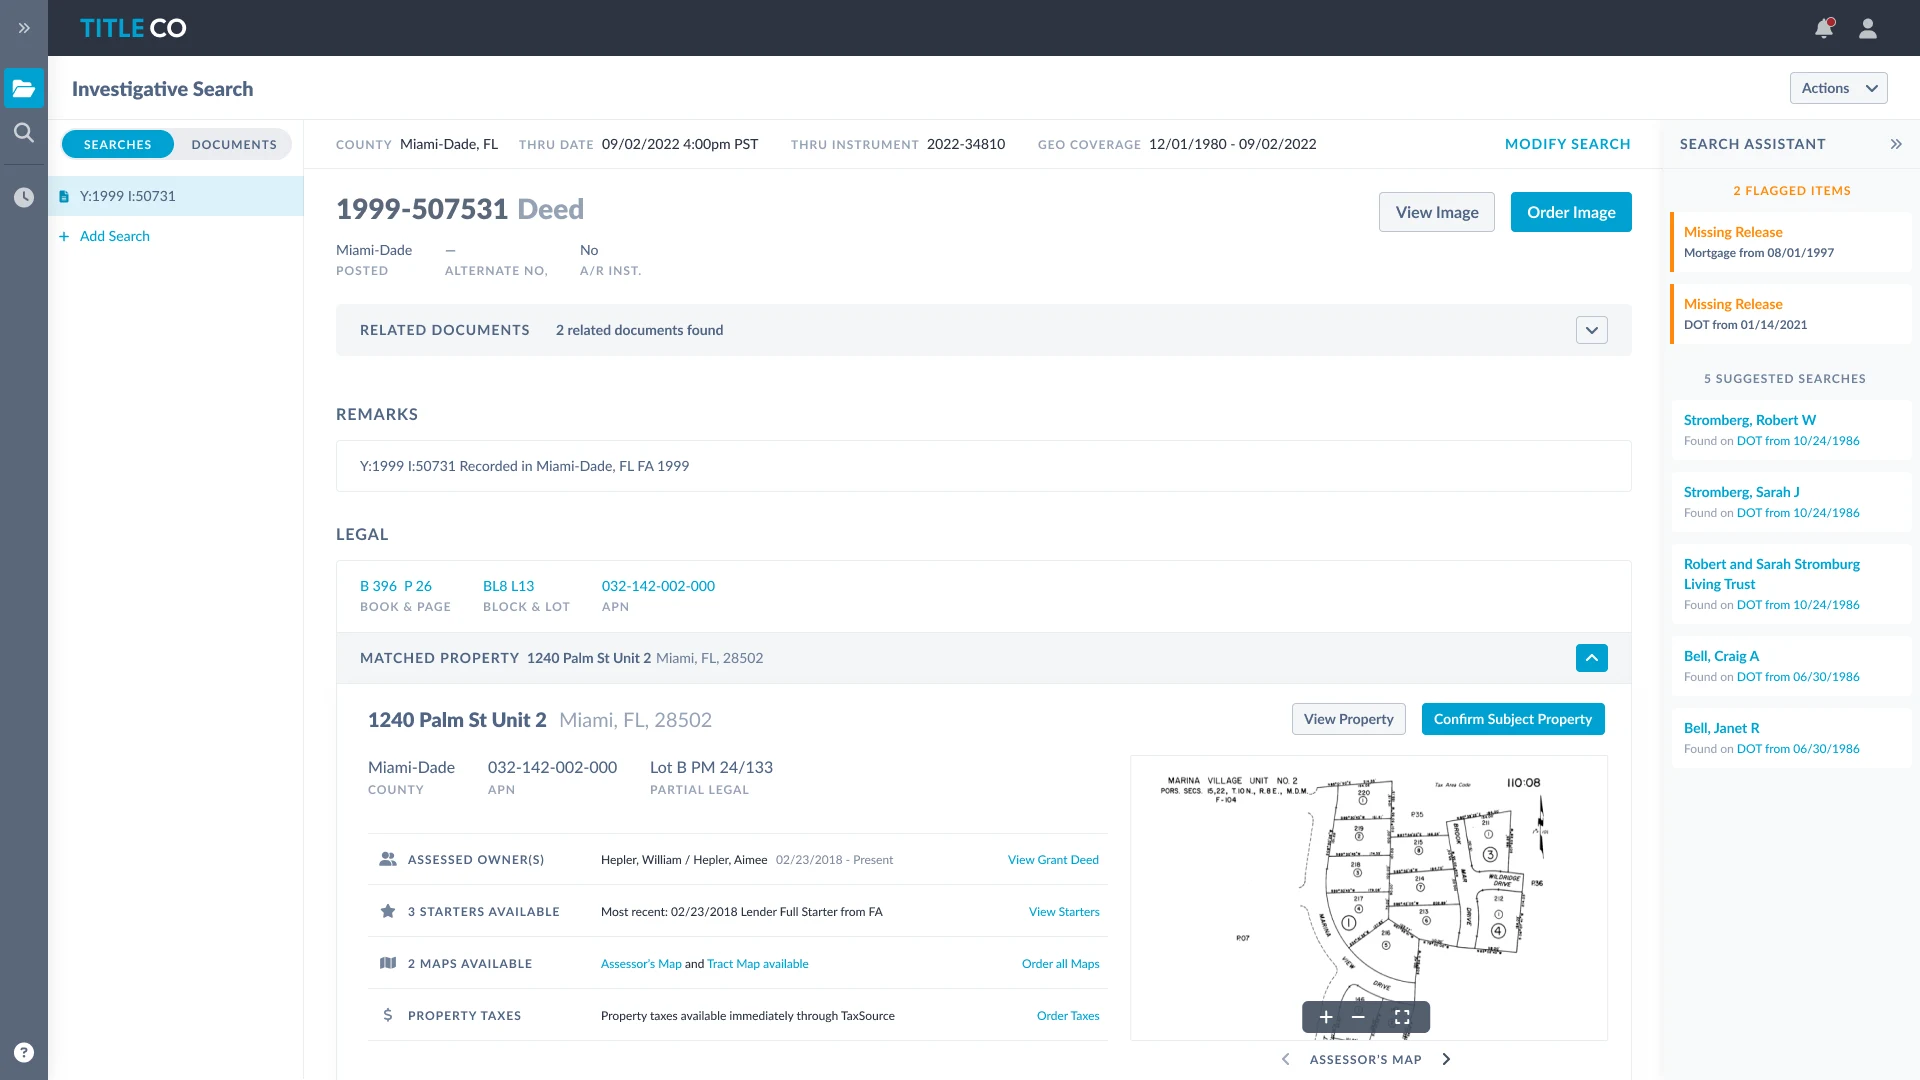The width and height of the screenshot is (1920, 1080).
Task: Click the Order Image button
Action: [x=1571, y=212]
